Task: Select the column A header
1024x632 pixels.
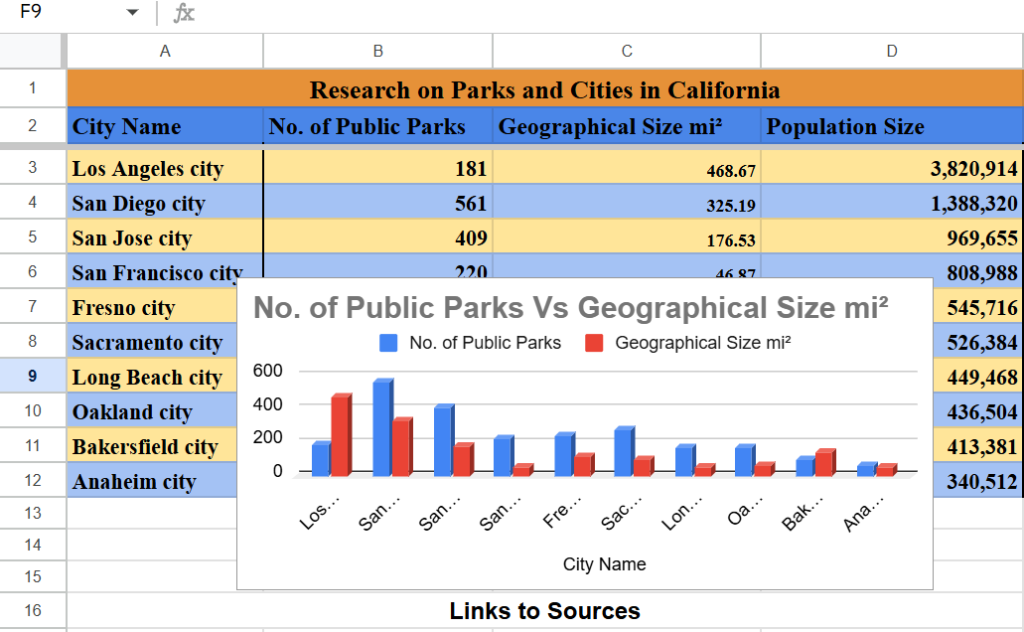Action: [165, 51]
